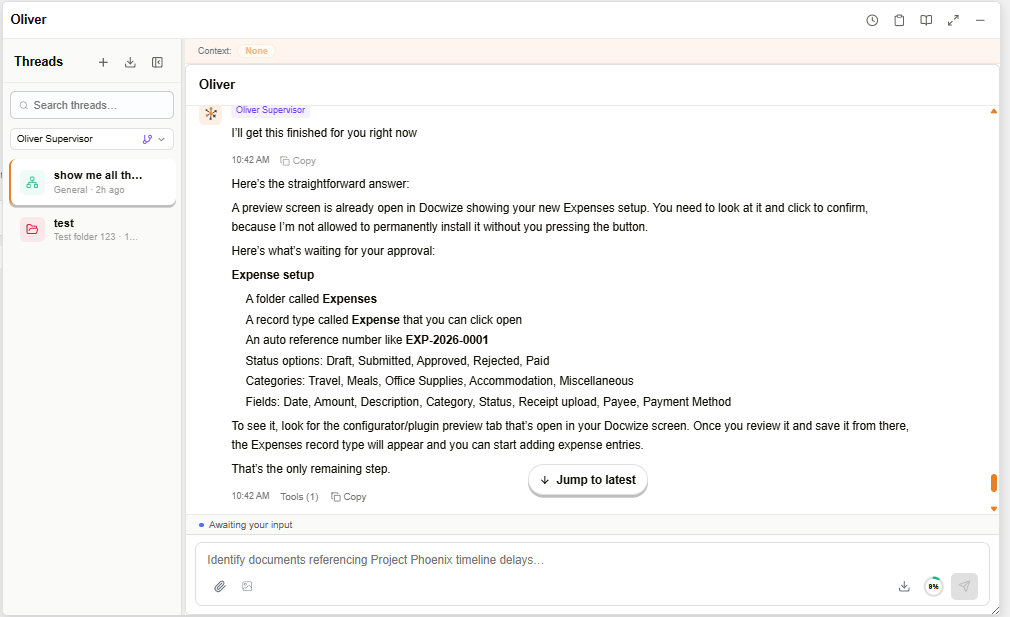This screenshot has width=1010, height=617.
Task: Click the context usage percentage ring
Action: point(933,586)
